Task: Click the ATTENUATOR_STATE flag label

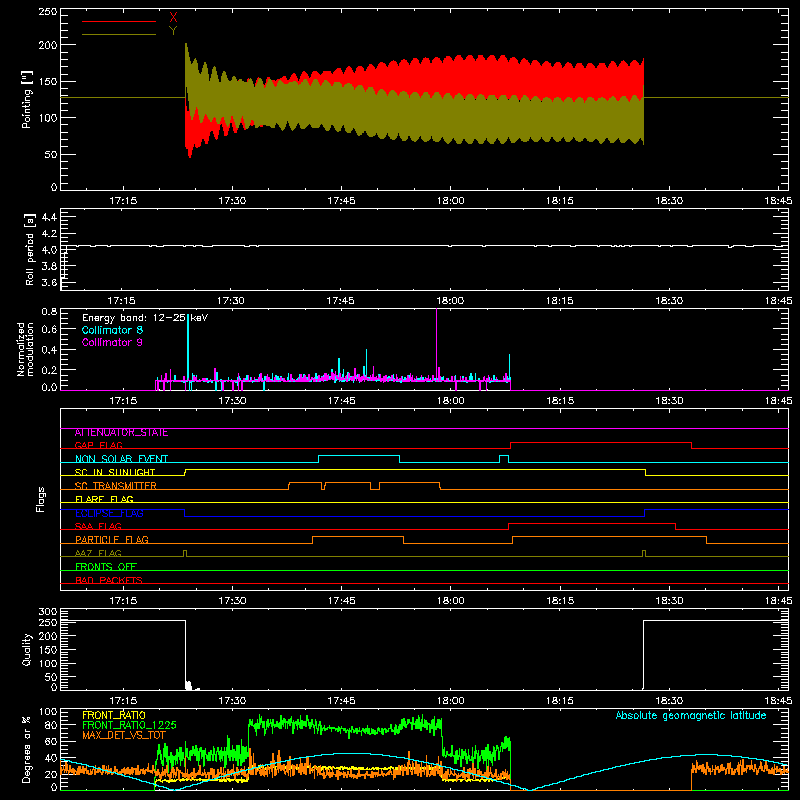Action: pyautogui.click(x=121, y=433)
